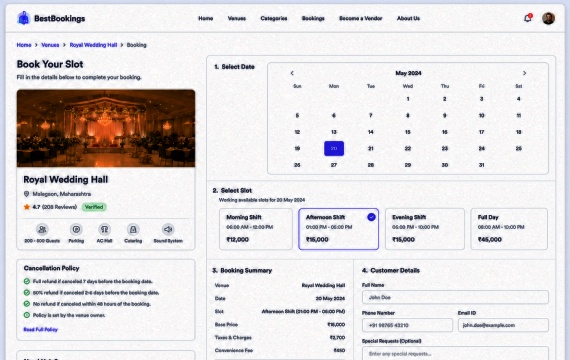
Task: Select May 31 on the calendar
Action: [x=481, y=165]
